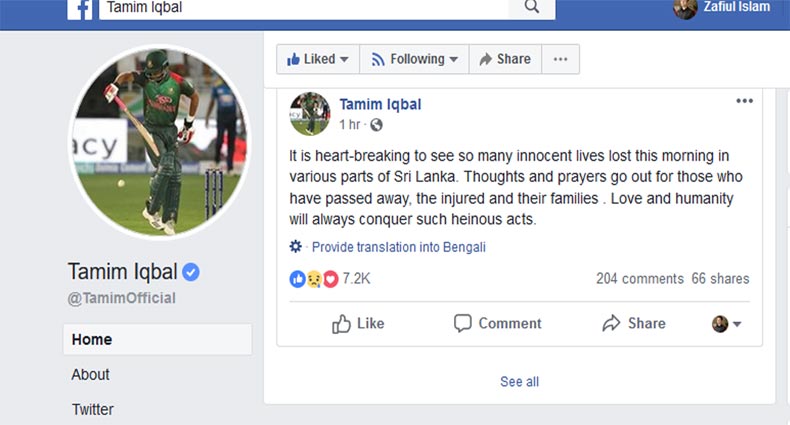Image resolution: width=790 pixels, height=425 pixels.
Task: Click the See all link
Action: [519, 381]
